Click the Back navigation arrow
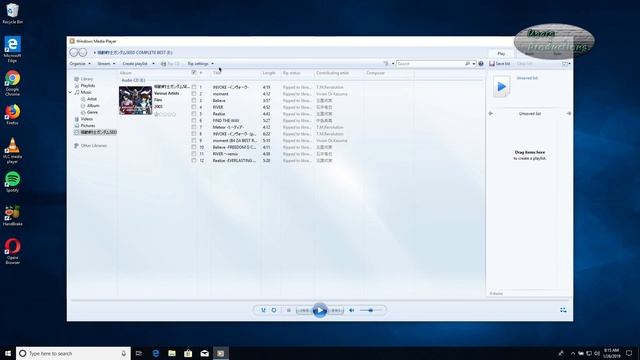The height and width of the screenshot is (360, 640). [73, 52]
